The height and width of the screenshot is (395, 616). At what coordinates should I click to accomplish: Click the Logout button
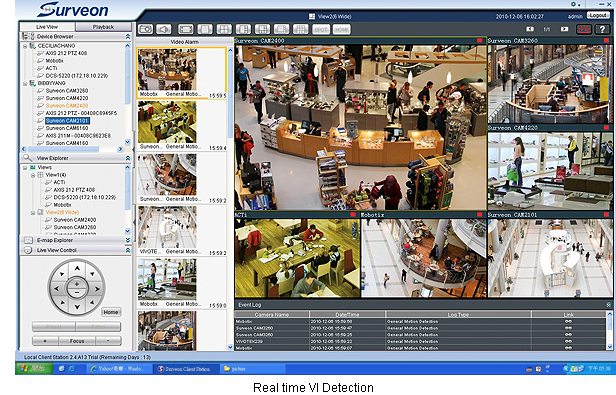click(x=598, y=15)
